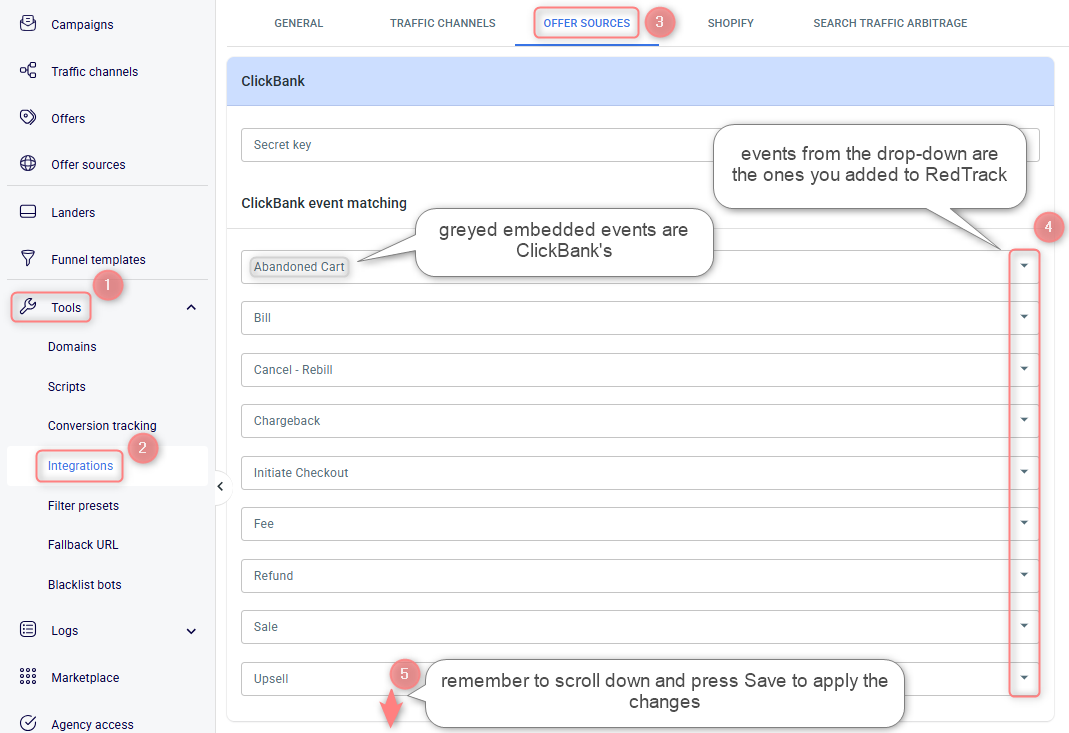Click the Abandoned Cart chip
Screen dimensions: 1069x733
point(299,267)
